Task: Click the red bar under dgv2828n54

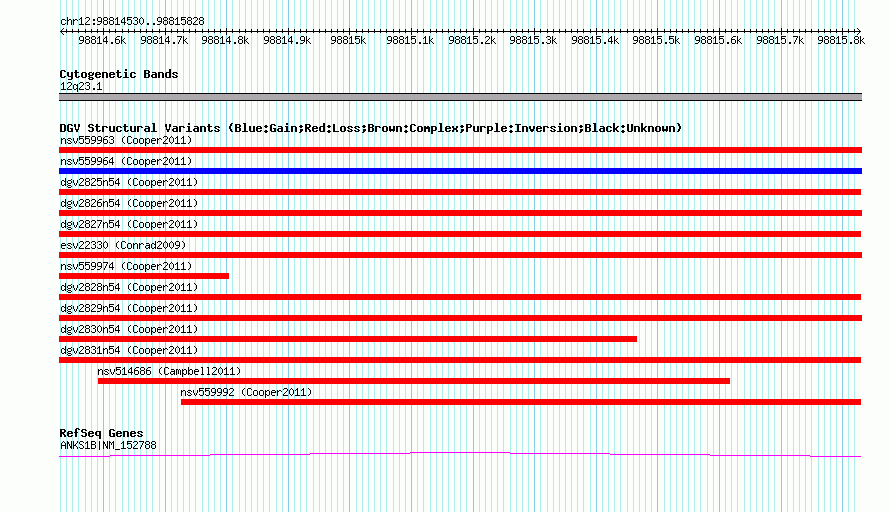Action: pyautogui.click(x=460, y=297)
